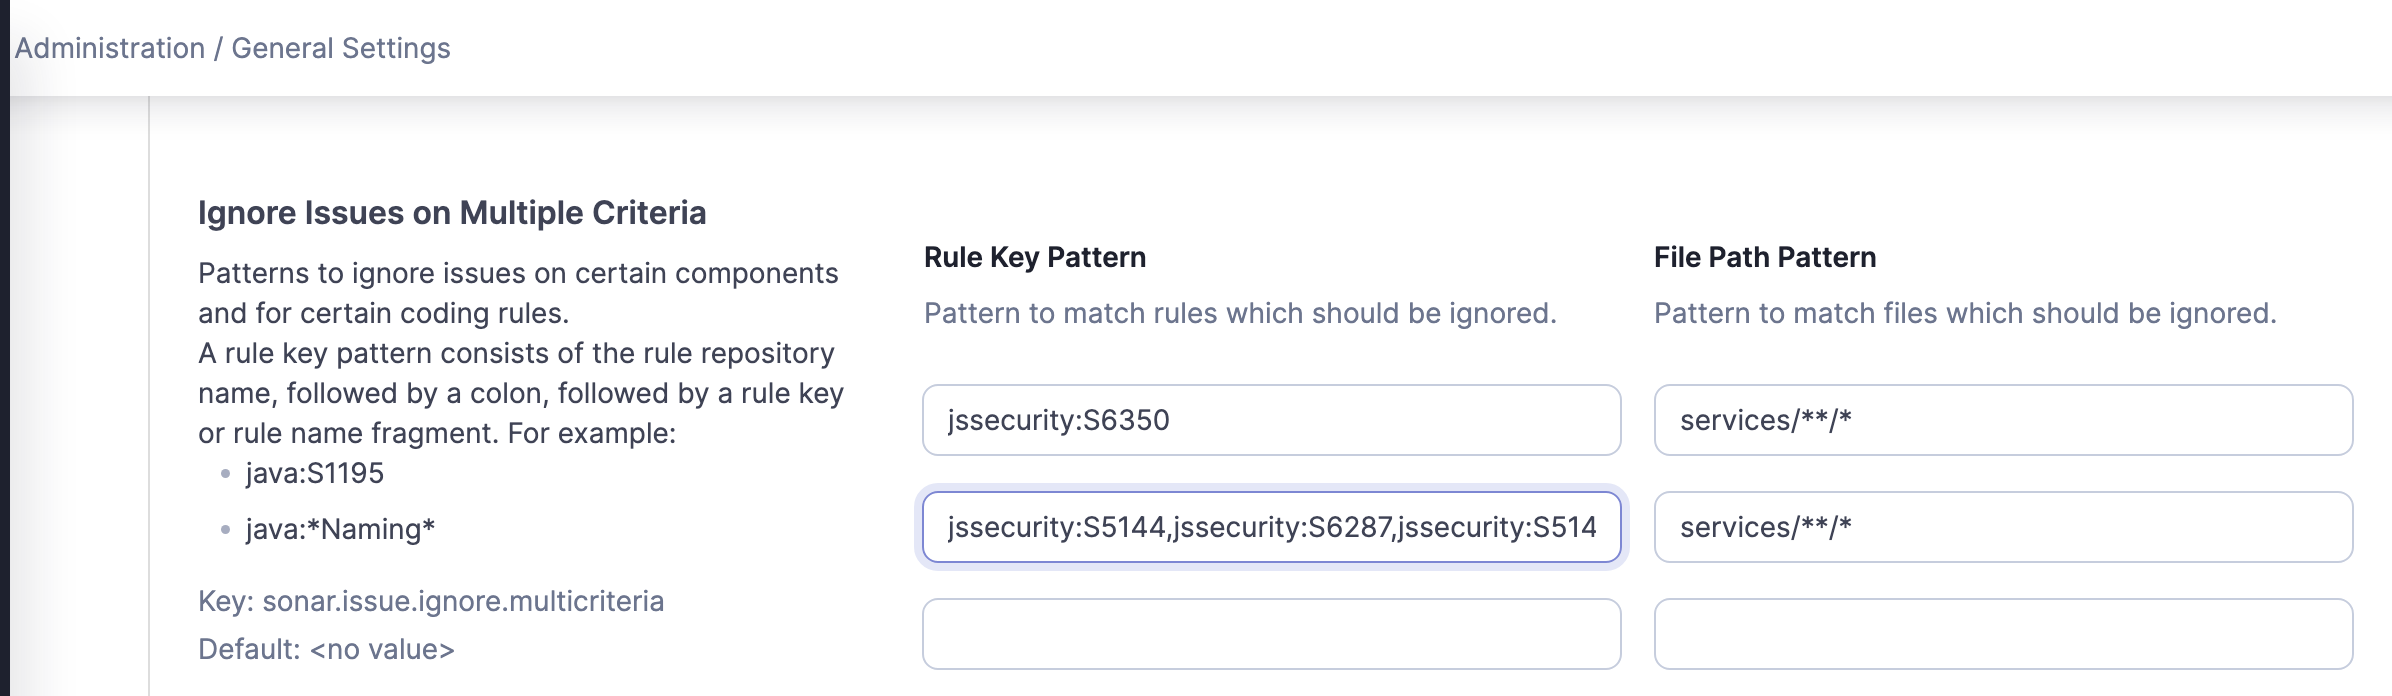
Task: Click the java:S1195 example item
Action: click(314, 473)
